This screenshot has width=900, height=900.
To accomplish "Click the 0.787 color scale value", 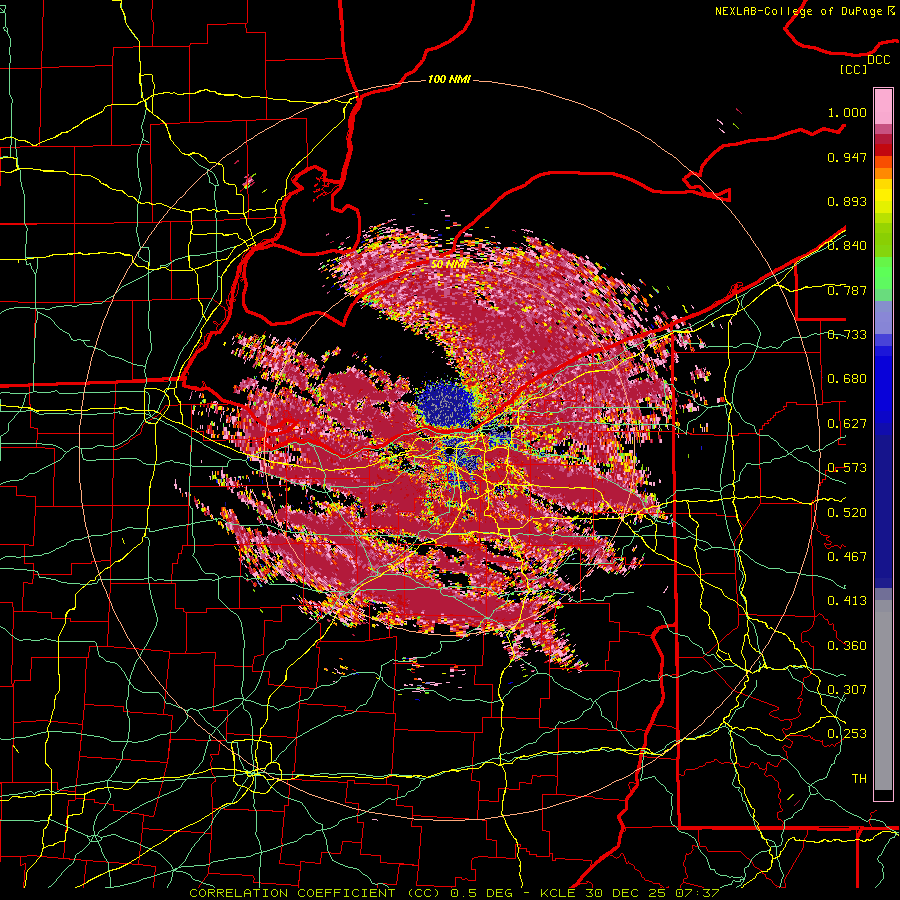I will coord(847,290).
